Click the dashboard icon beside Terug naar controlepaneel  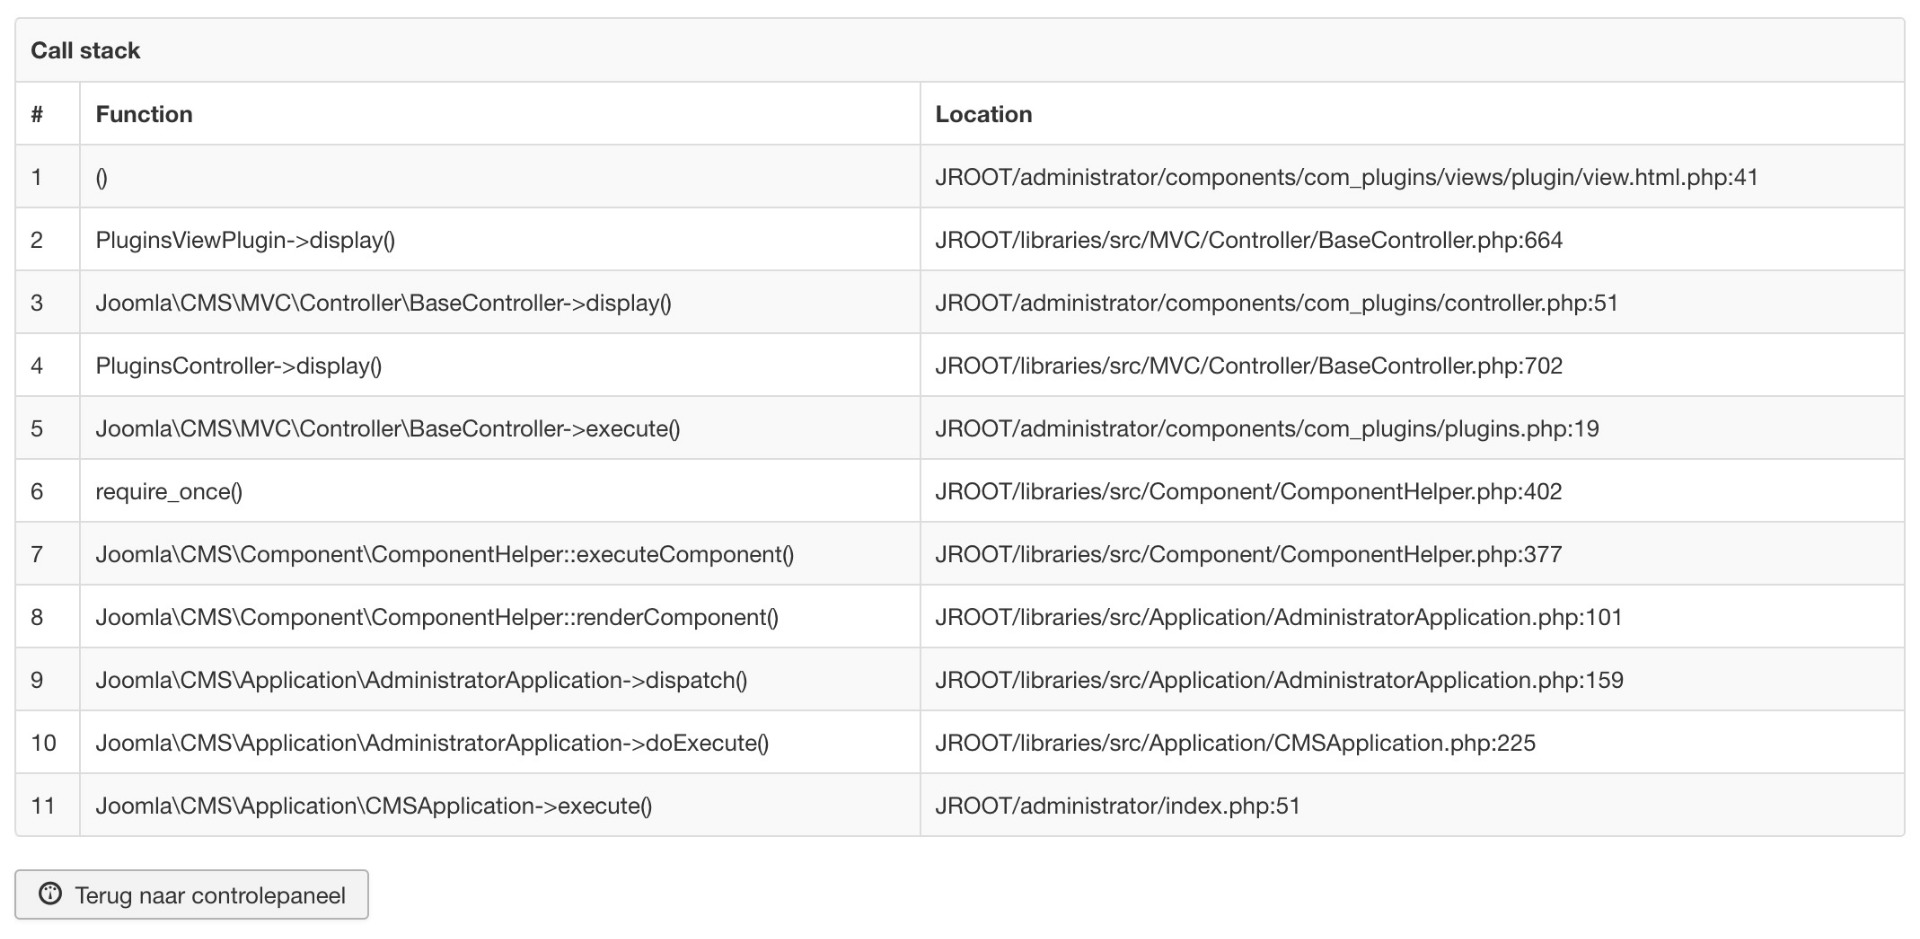point(50,894)
